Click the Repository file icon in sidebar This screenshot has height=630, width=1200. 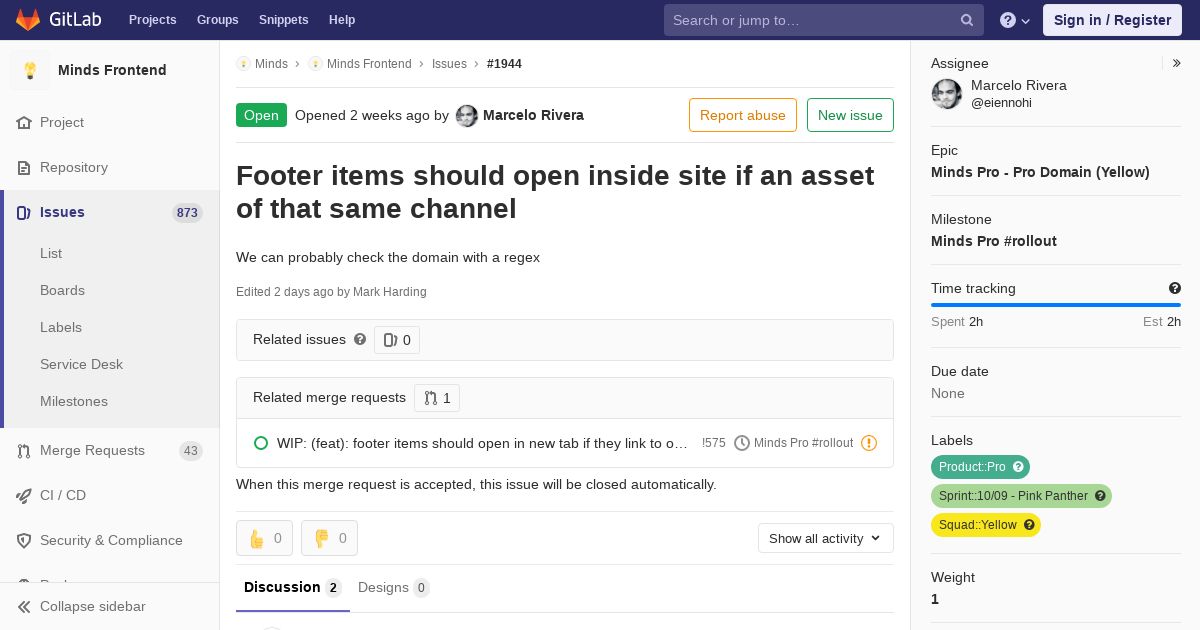coord(24,168)
